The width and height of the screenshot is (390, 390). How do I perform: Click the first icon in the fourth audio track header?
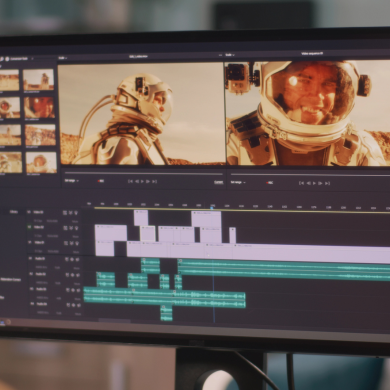coord(67,305)
